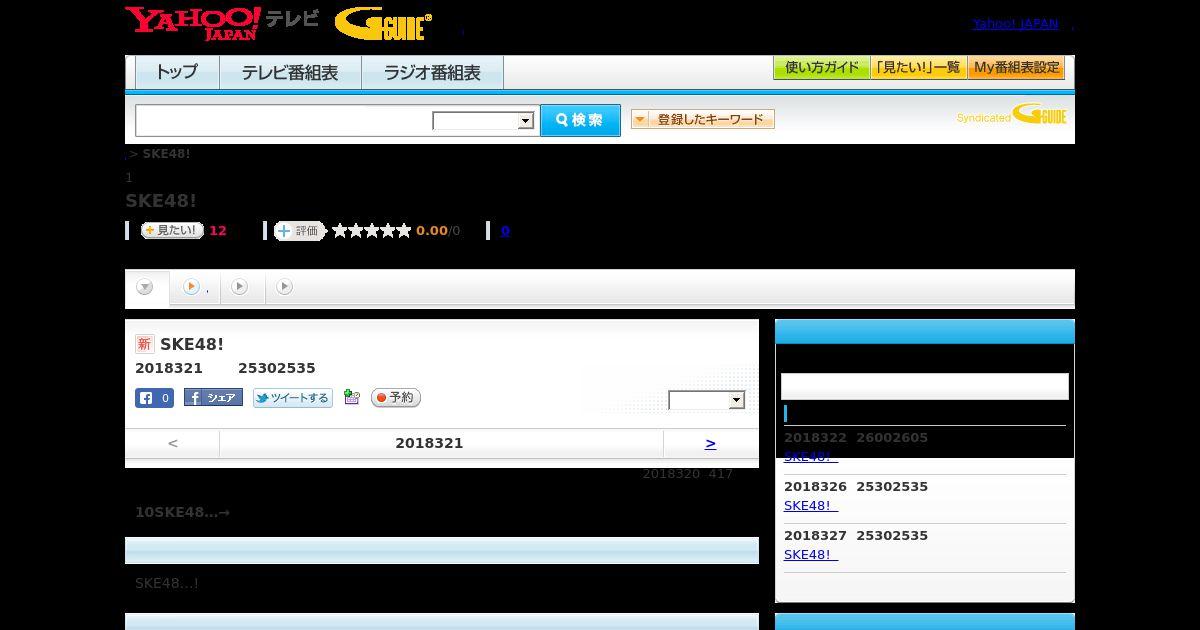Select the first rating star
This screenshot has width=1200, height=630.
pos(340,231)
